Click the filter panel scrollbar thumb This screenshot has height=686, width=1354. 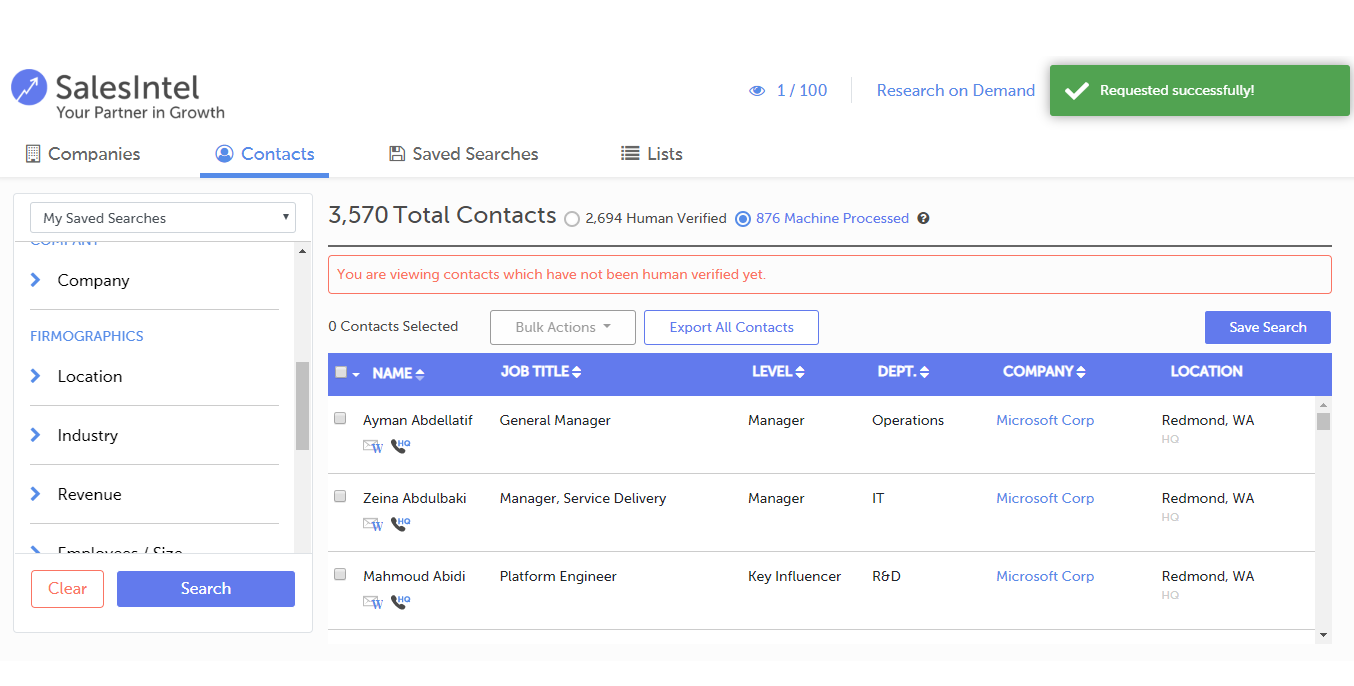(302, 406)
